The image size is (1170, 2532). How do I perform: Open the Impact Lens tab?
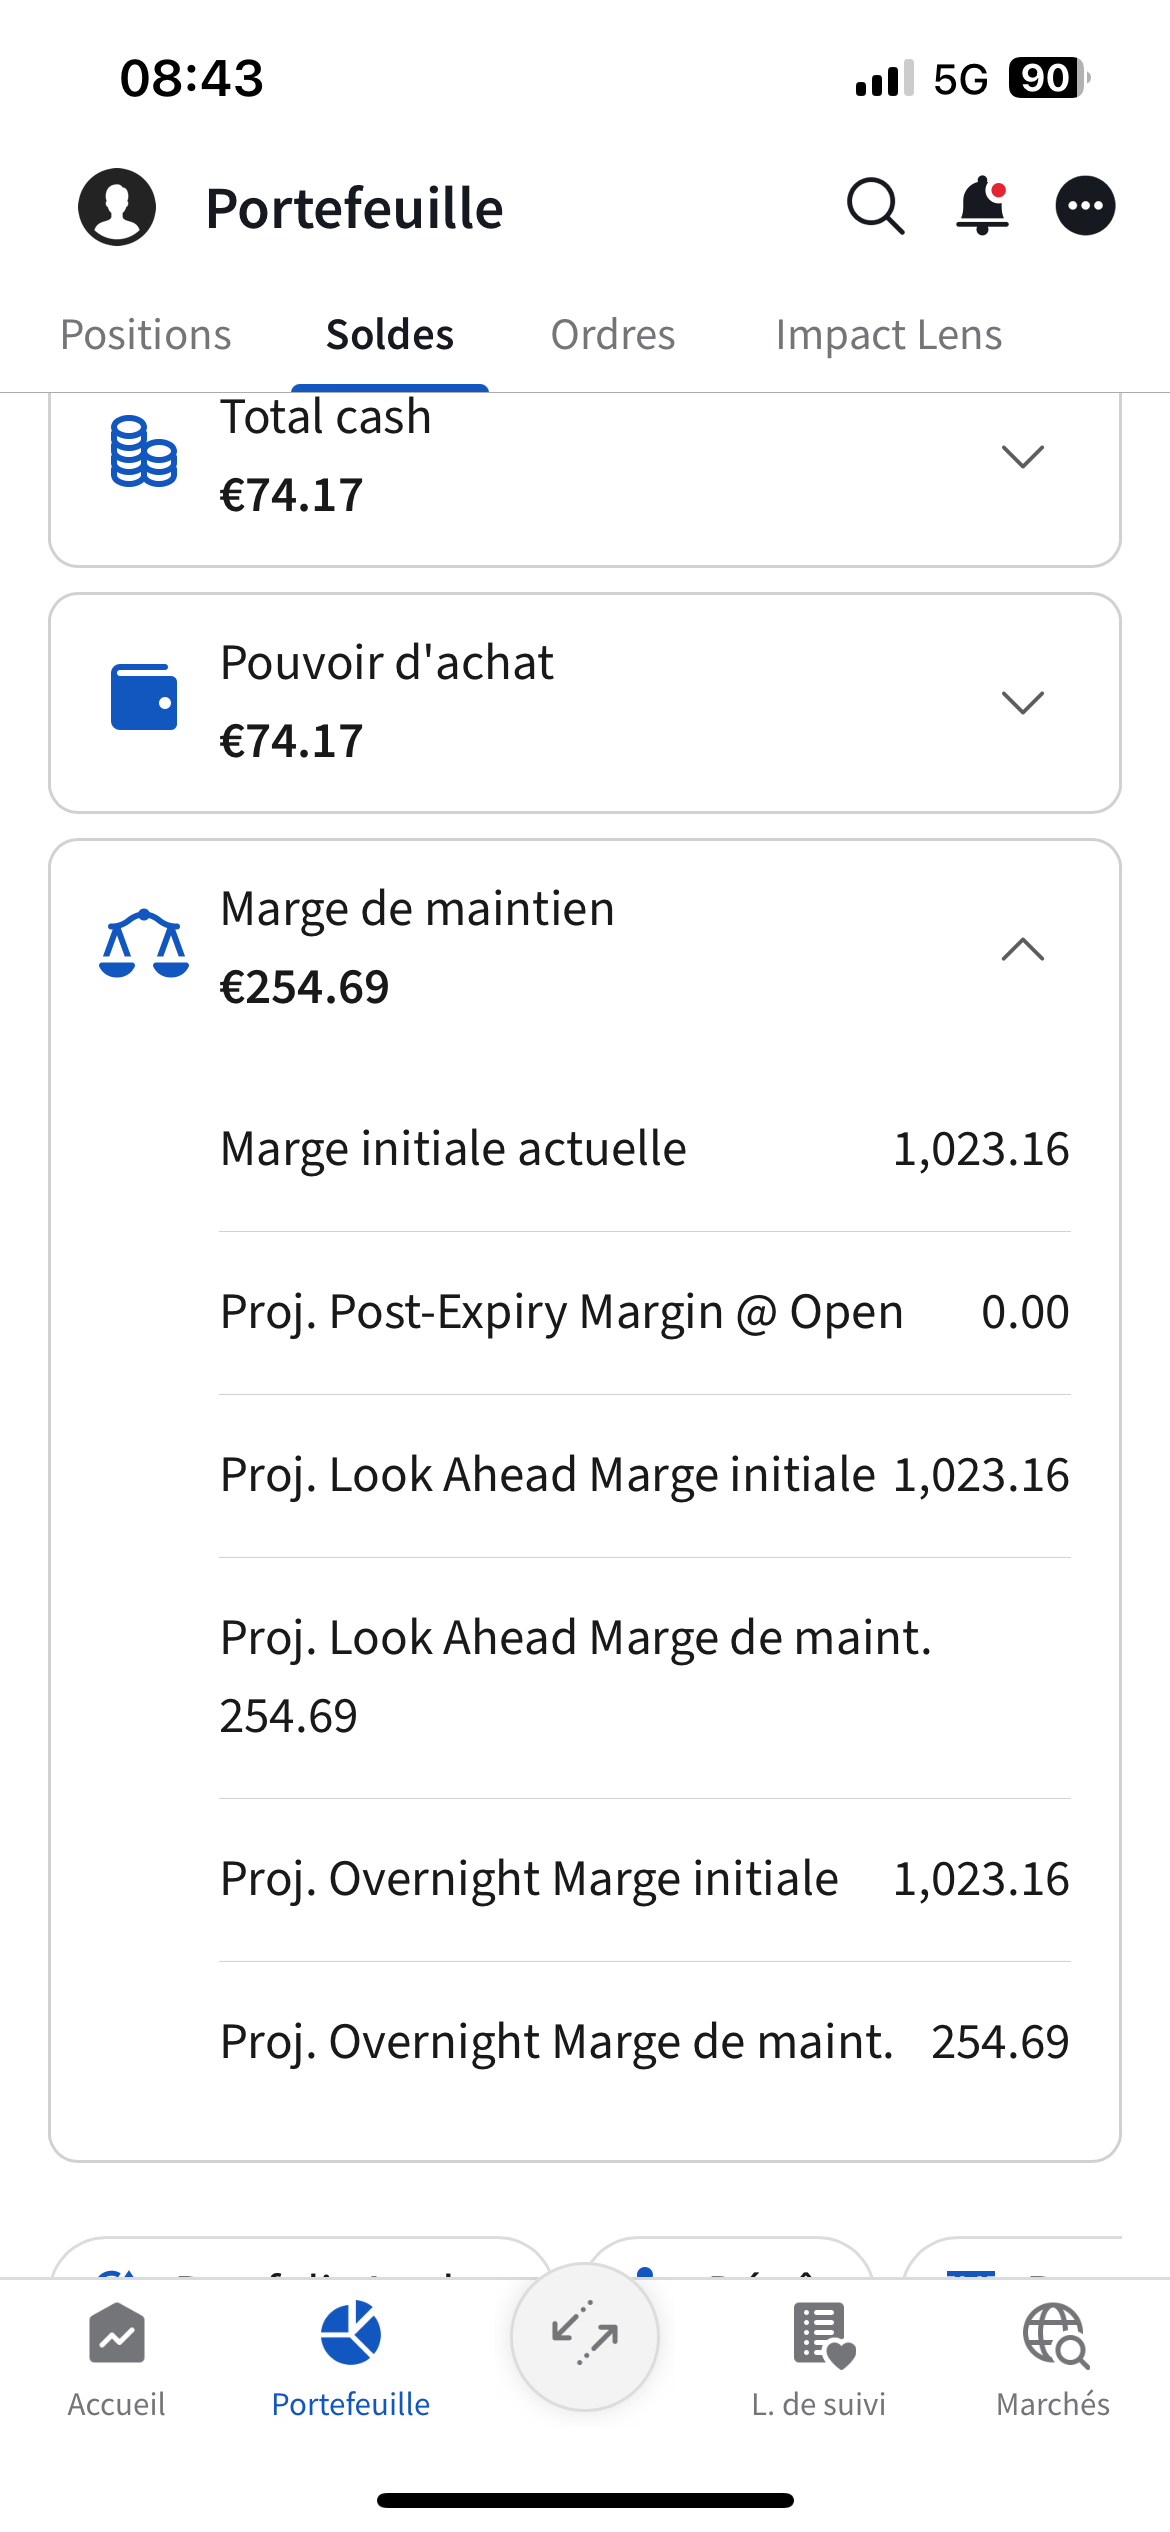(889, 335)
